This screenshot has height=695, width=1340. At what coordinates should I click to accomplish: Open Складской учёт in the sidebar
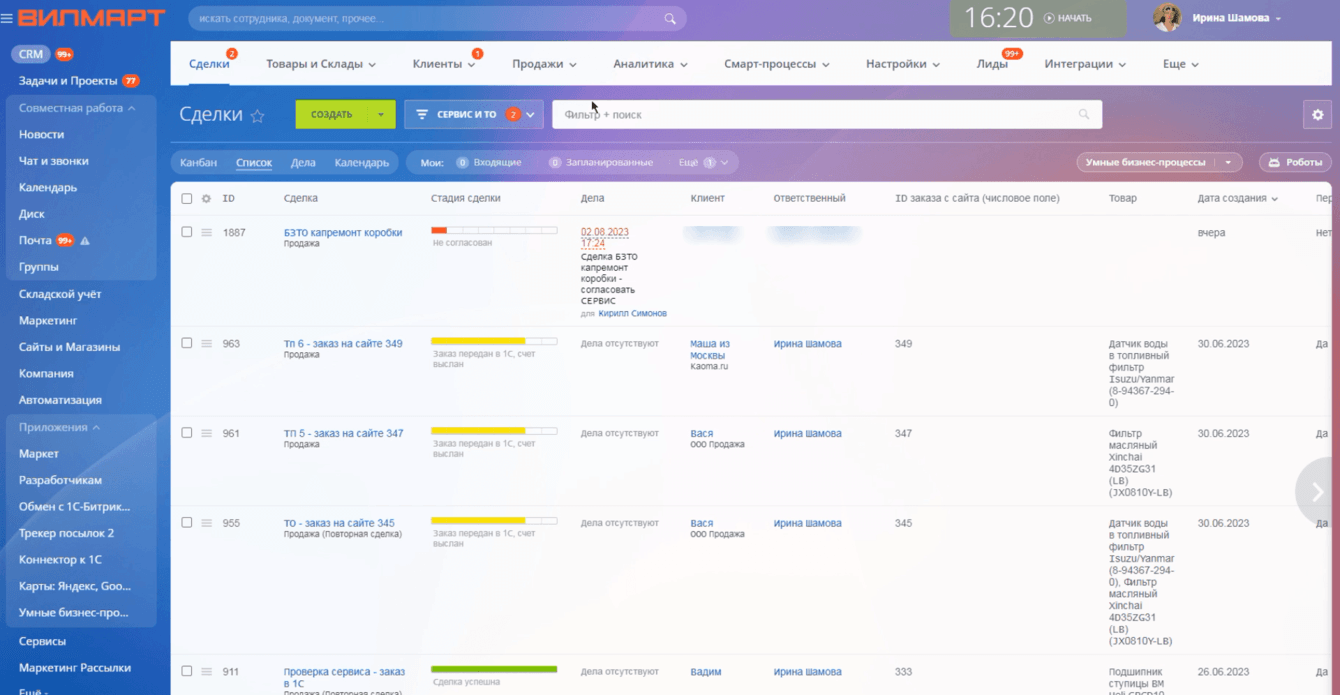pyautogui.click(x=60, y=294)
